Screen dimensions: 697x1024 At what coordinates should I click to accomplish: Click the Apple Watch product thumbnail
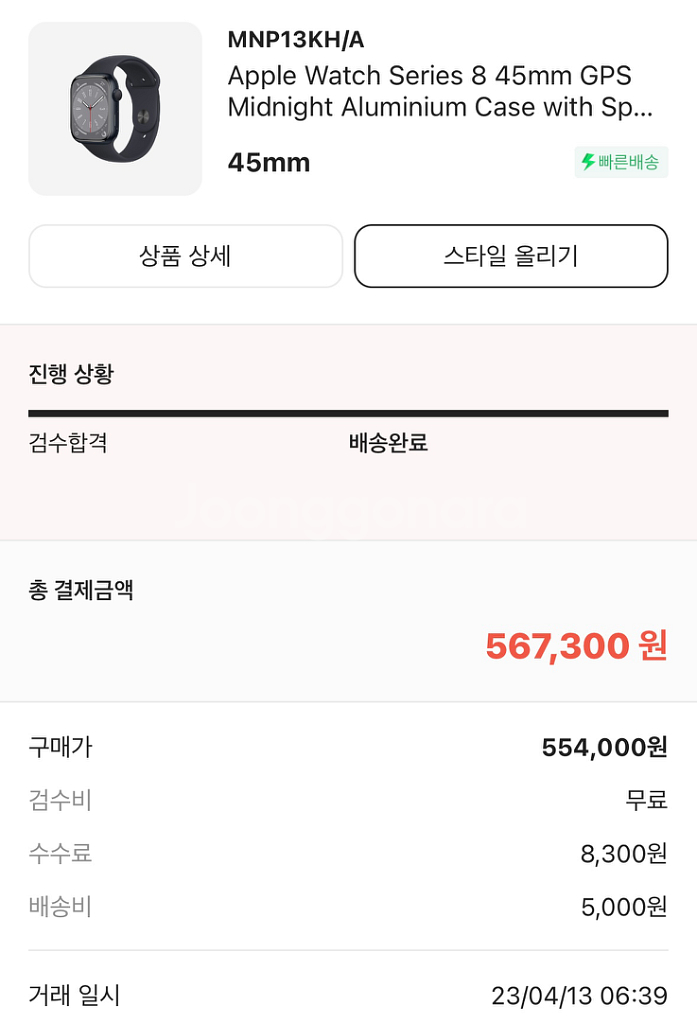[x=115, y=108]
